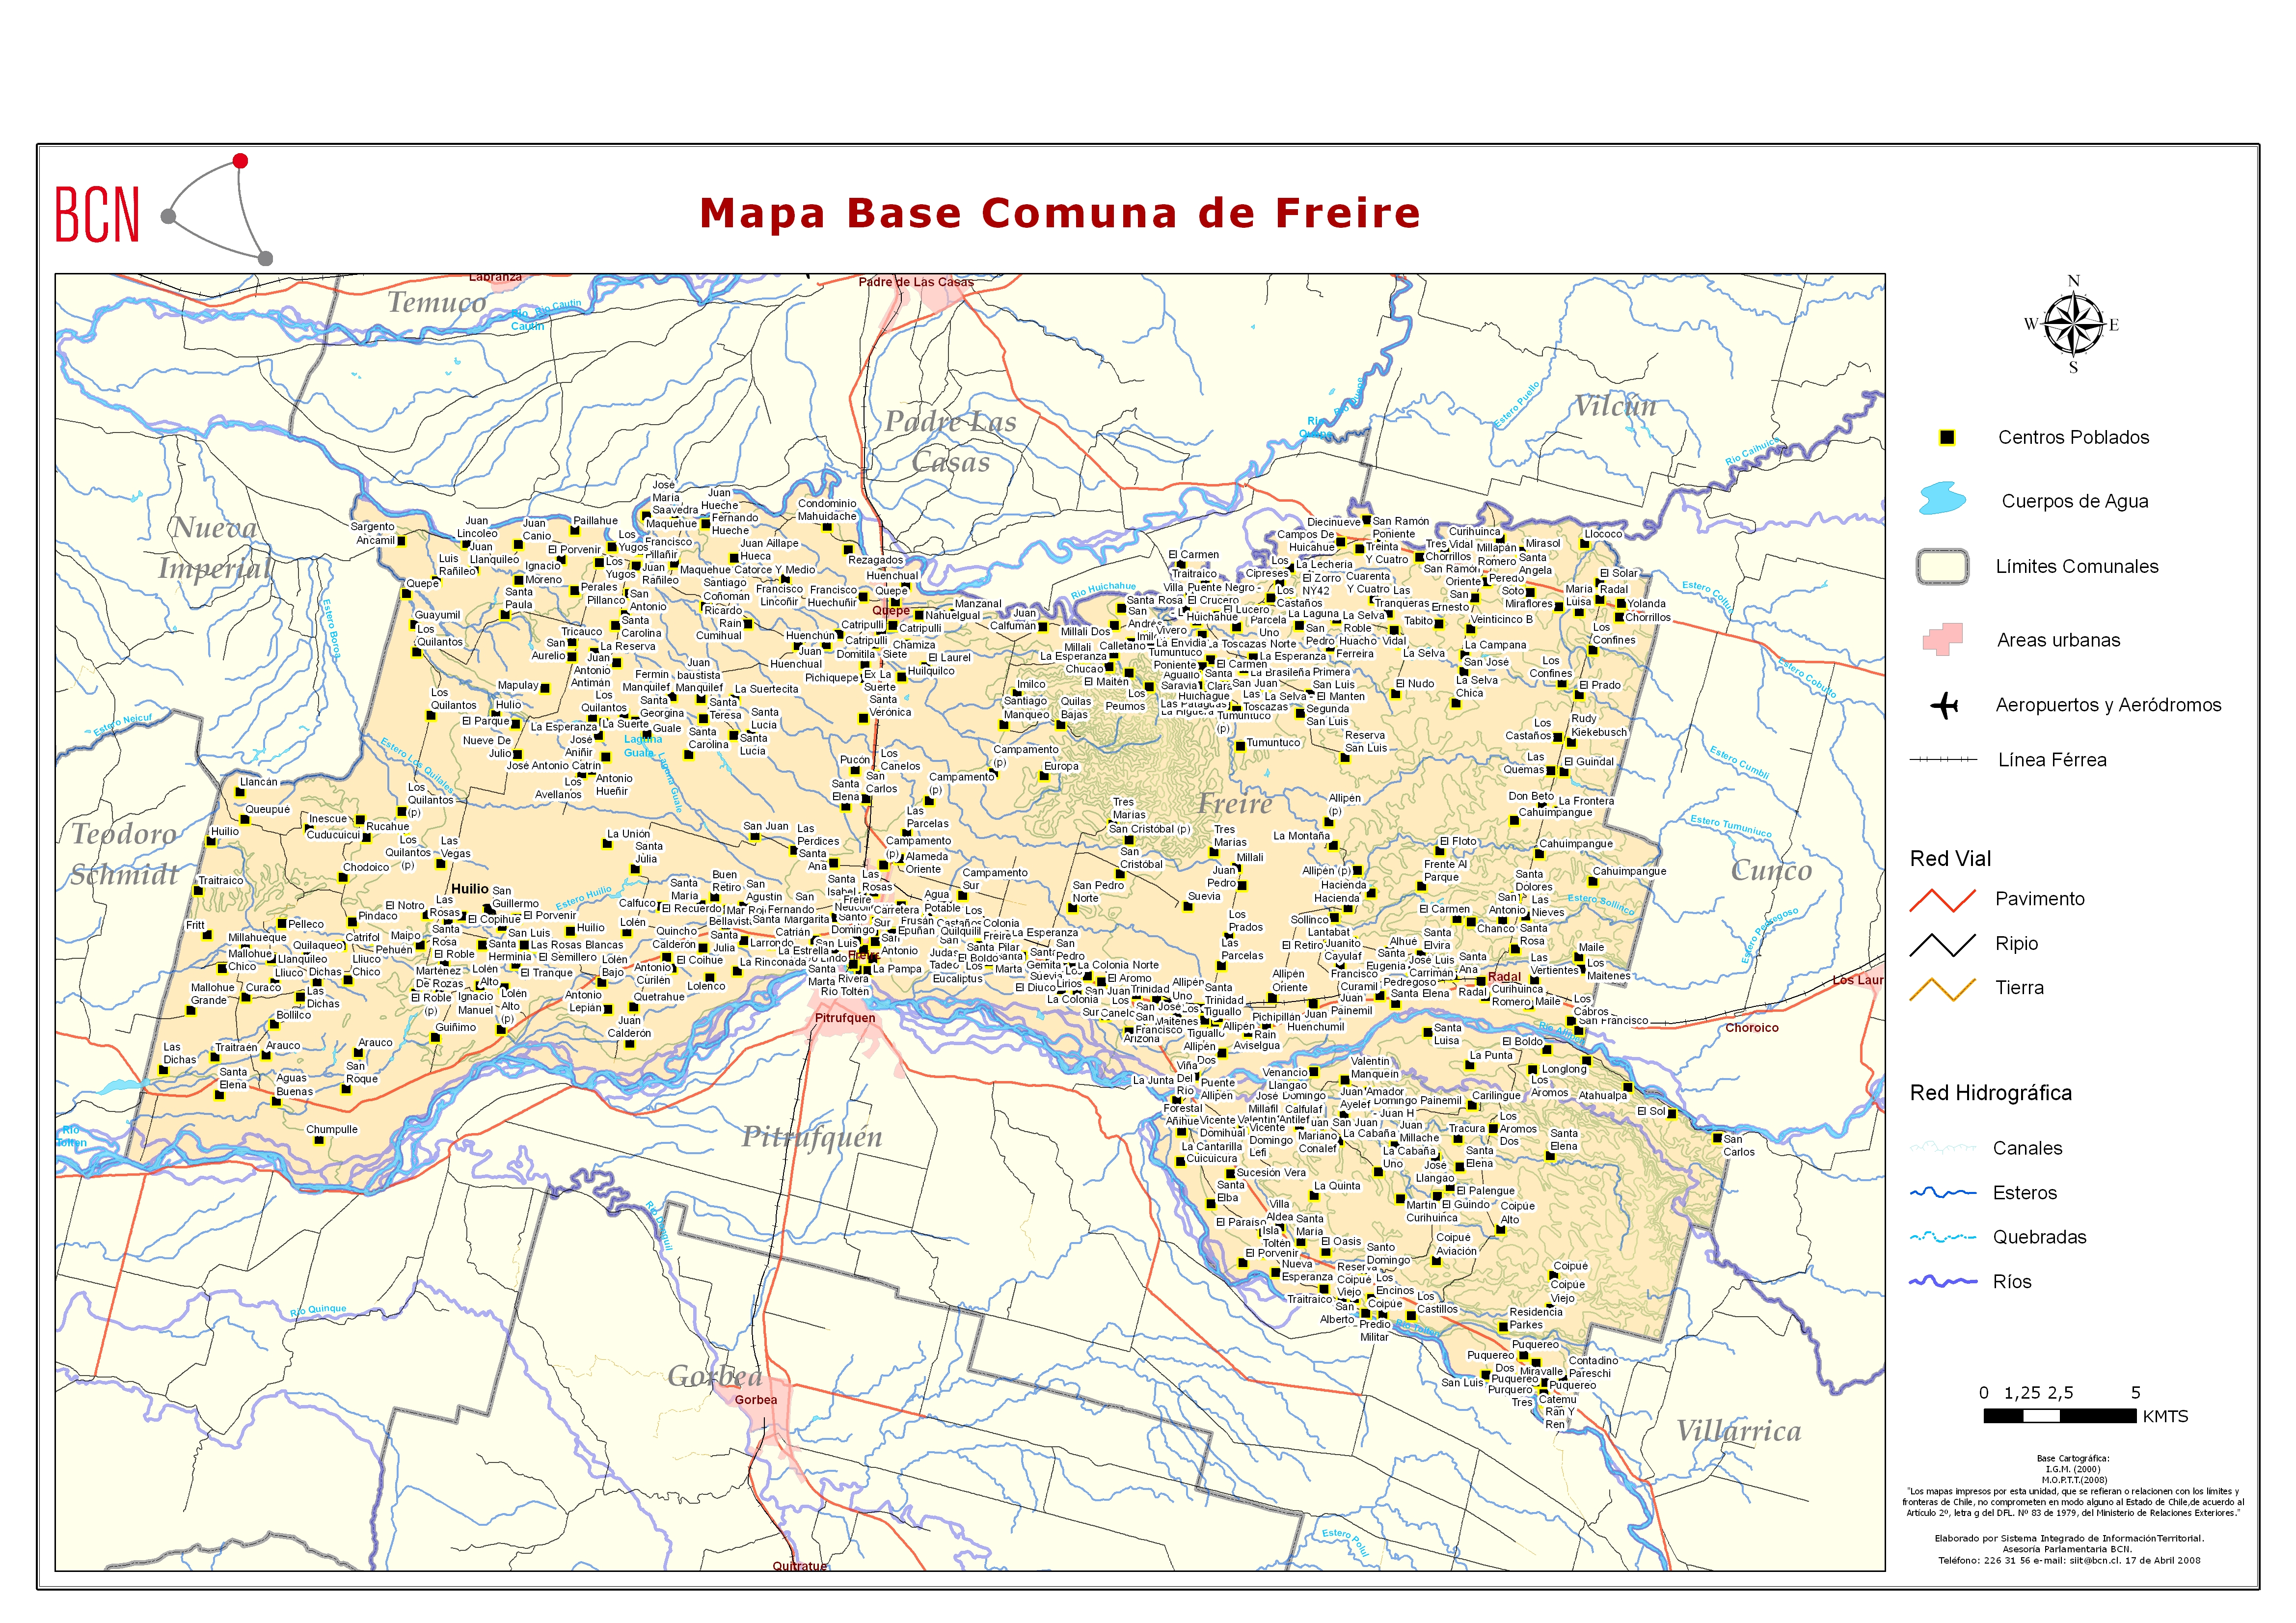The image size is (2296, 1623).
Task: Click the Límites Comunales color swatch
Action: tap(1942, 567)
